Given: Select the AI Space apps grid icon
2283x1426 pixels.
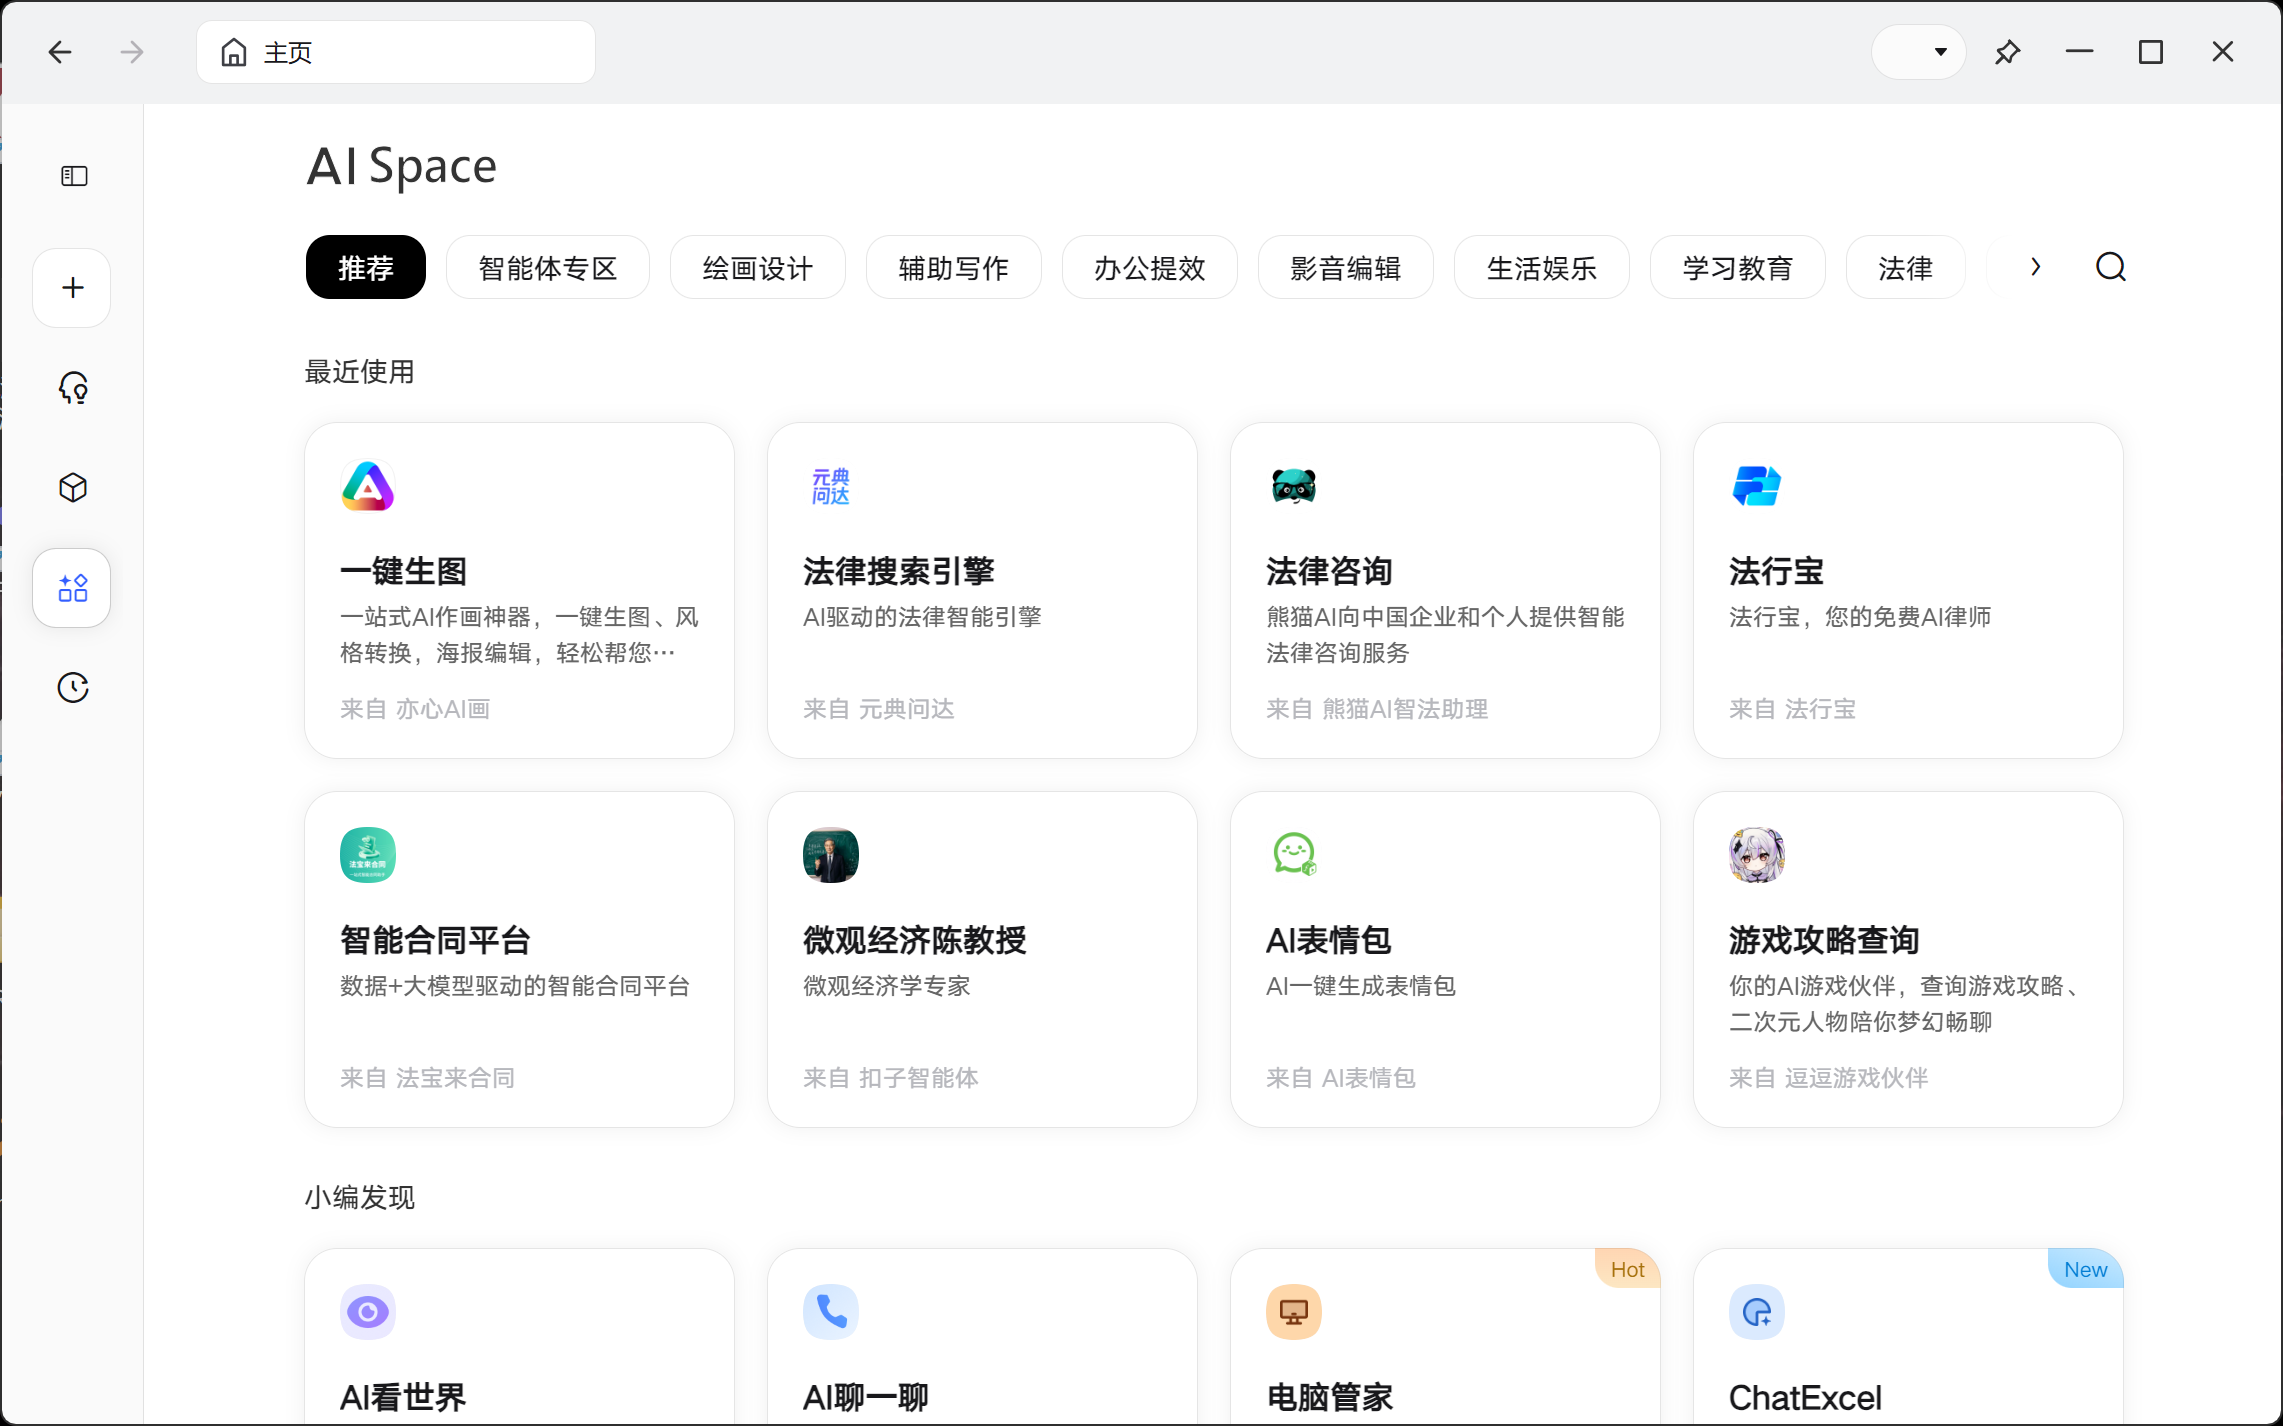Looking at the screenshot, I should coord(72,588).
